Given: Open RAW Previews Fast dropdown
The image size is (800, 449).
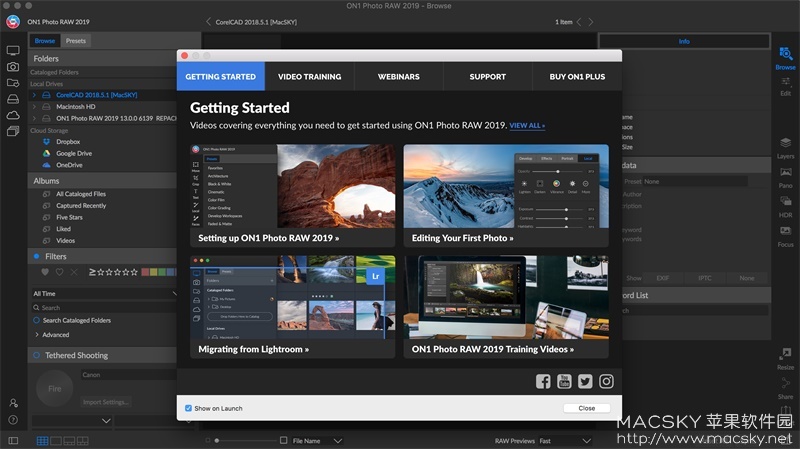Looking at the screenshot, I should [565, 440].
